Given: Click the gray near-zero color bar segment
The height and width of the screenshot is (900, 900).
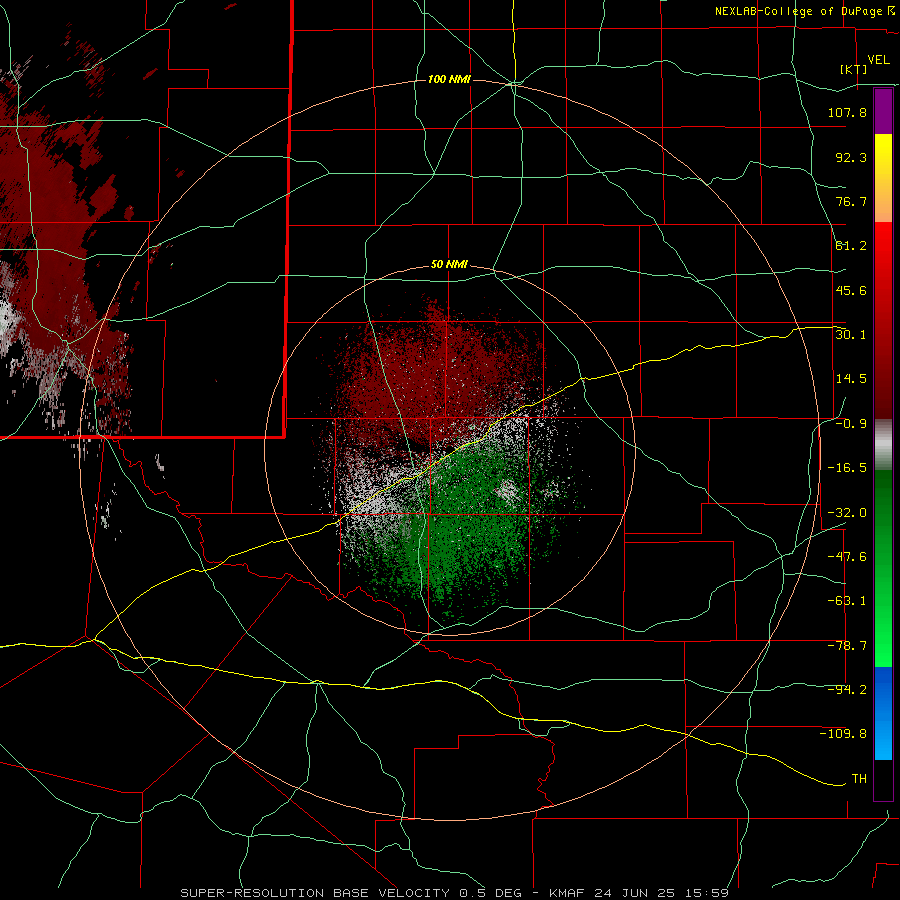Looking at the screenshot, I should 883,445.
